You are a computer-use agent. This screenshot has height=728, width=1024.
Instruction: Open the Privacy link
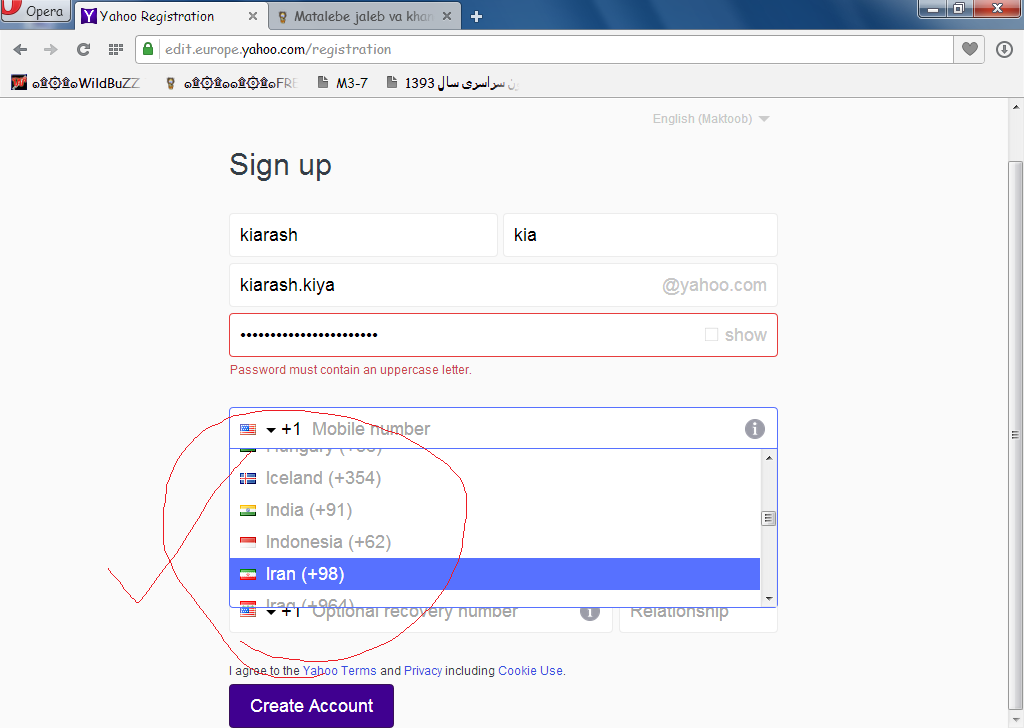click(423, 671)
